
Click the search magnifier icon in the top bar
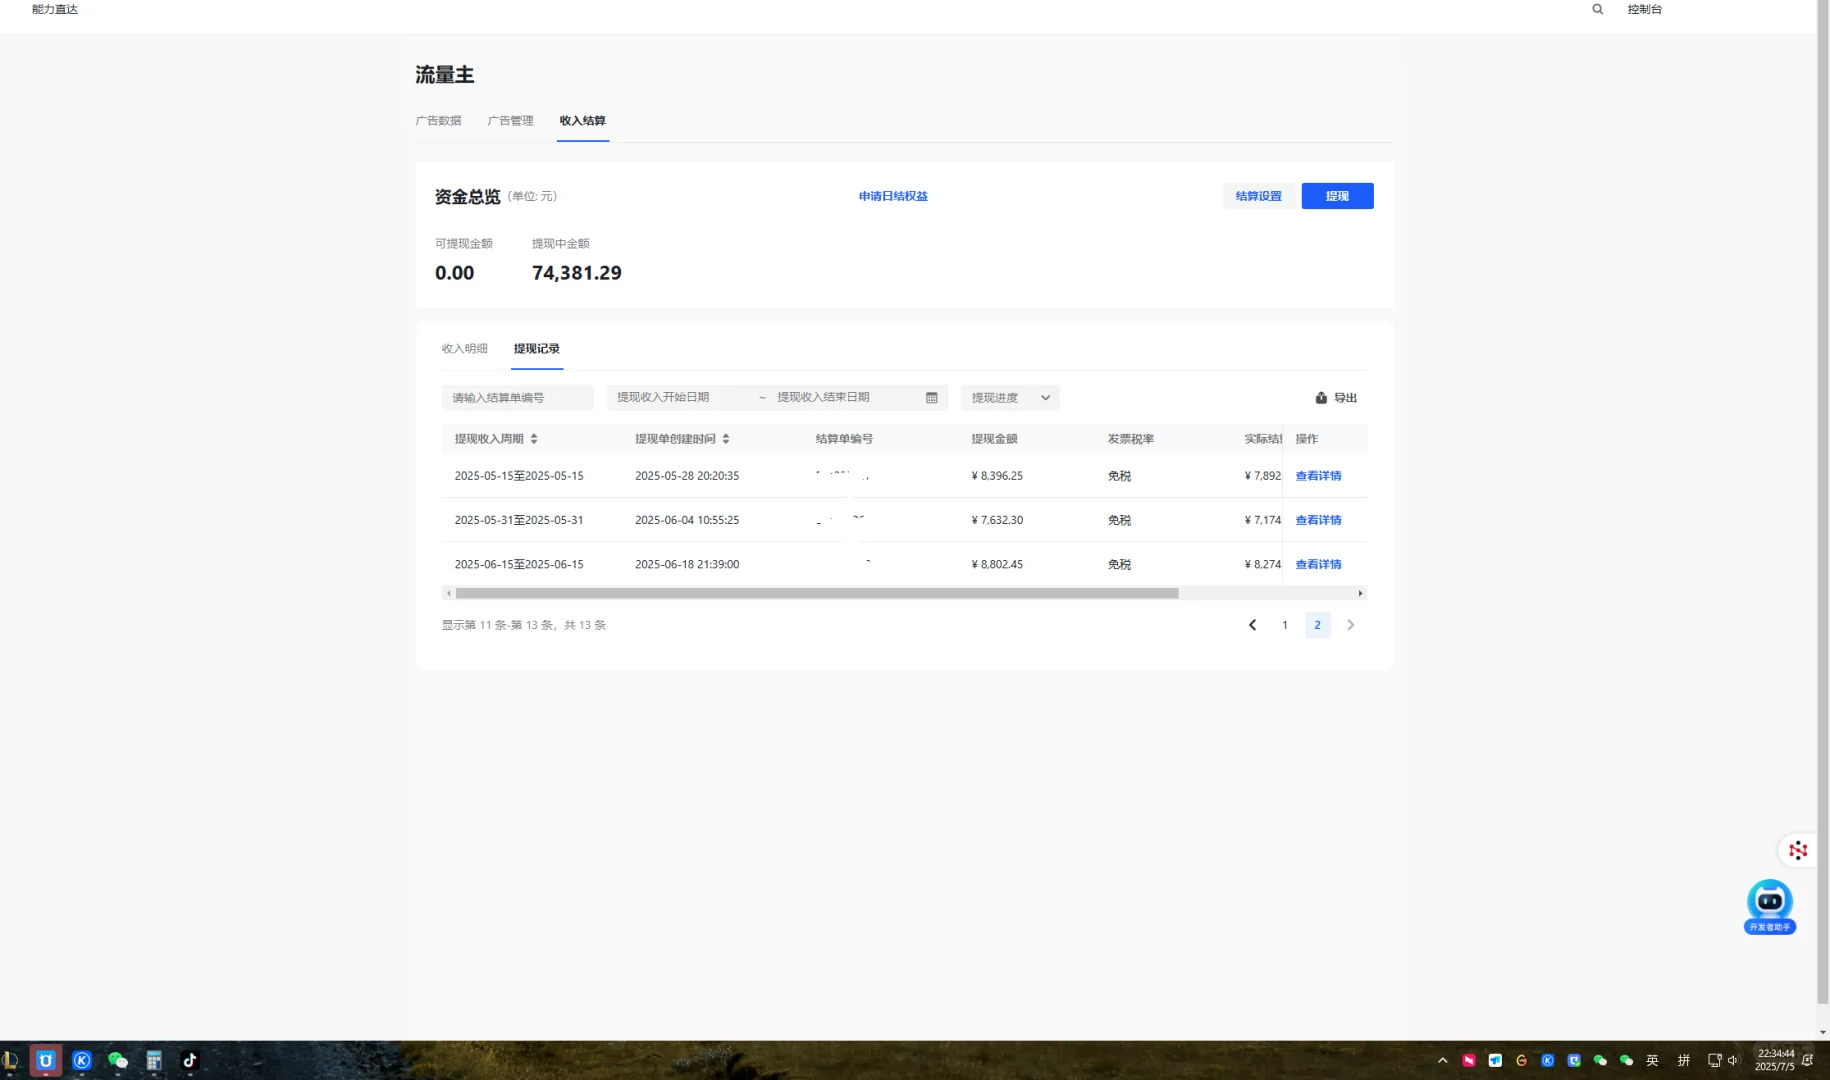[x=1596, y=9]
